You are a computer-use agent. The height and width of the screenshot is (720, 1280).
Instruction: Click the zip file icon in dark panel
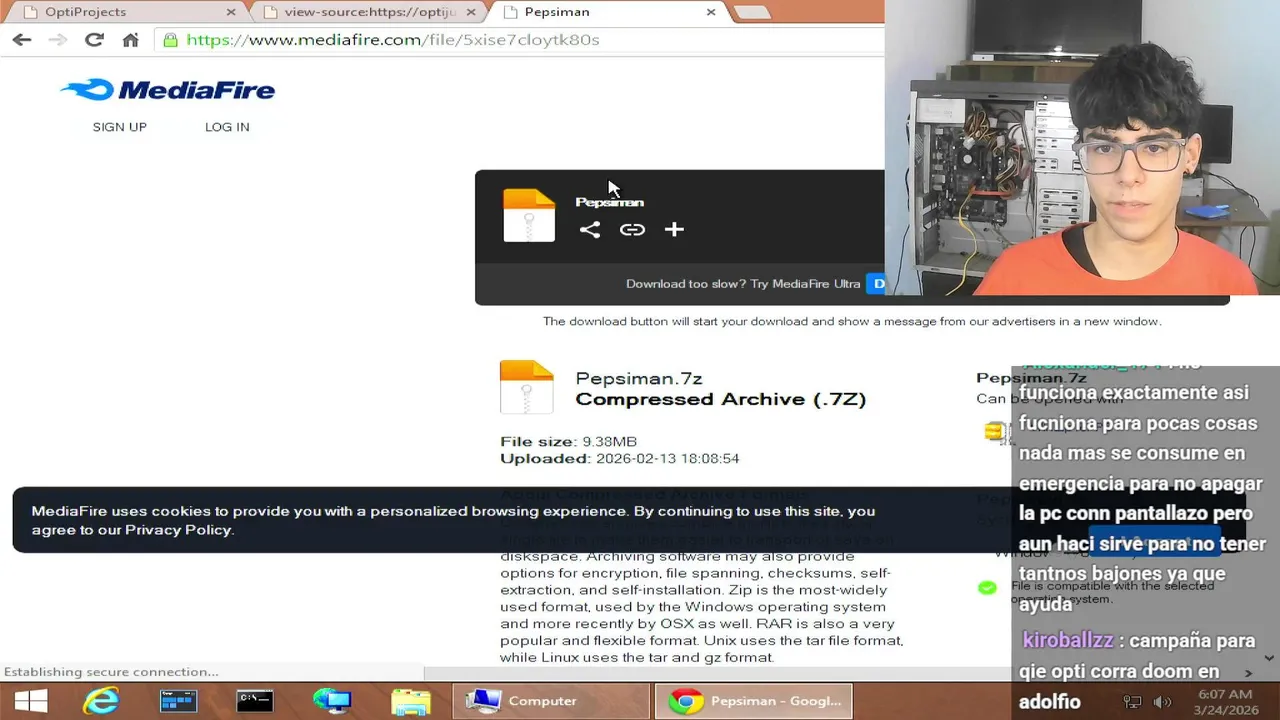click(529, 215)
